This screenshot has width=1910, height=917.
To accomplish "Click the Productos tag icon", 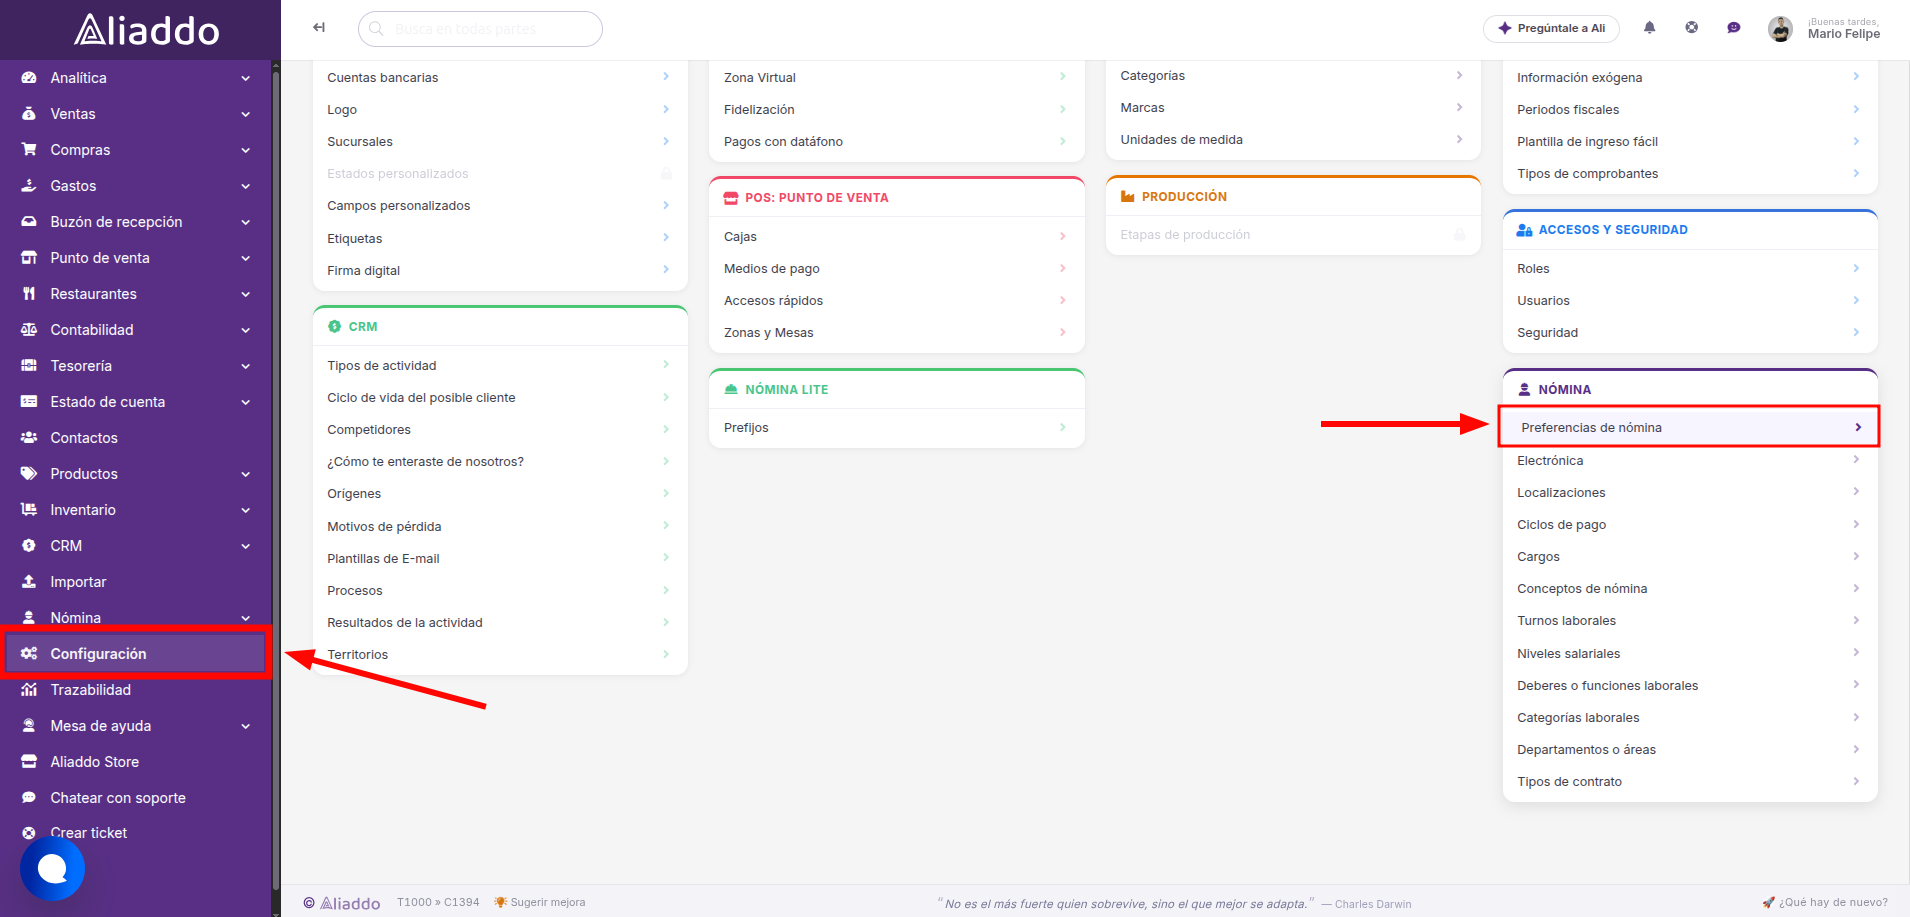I will (29, 474).
